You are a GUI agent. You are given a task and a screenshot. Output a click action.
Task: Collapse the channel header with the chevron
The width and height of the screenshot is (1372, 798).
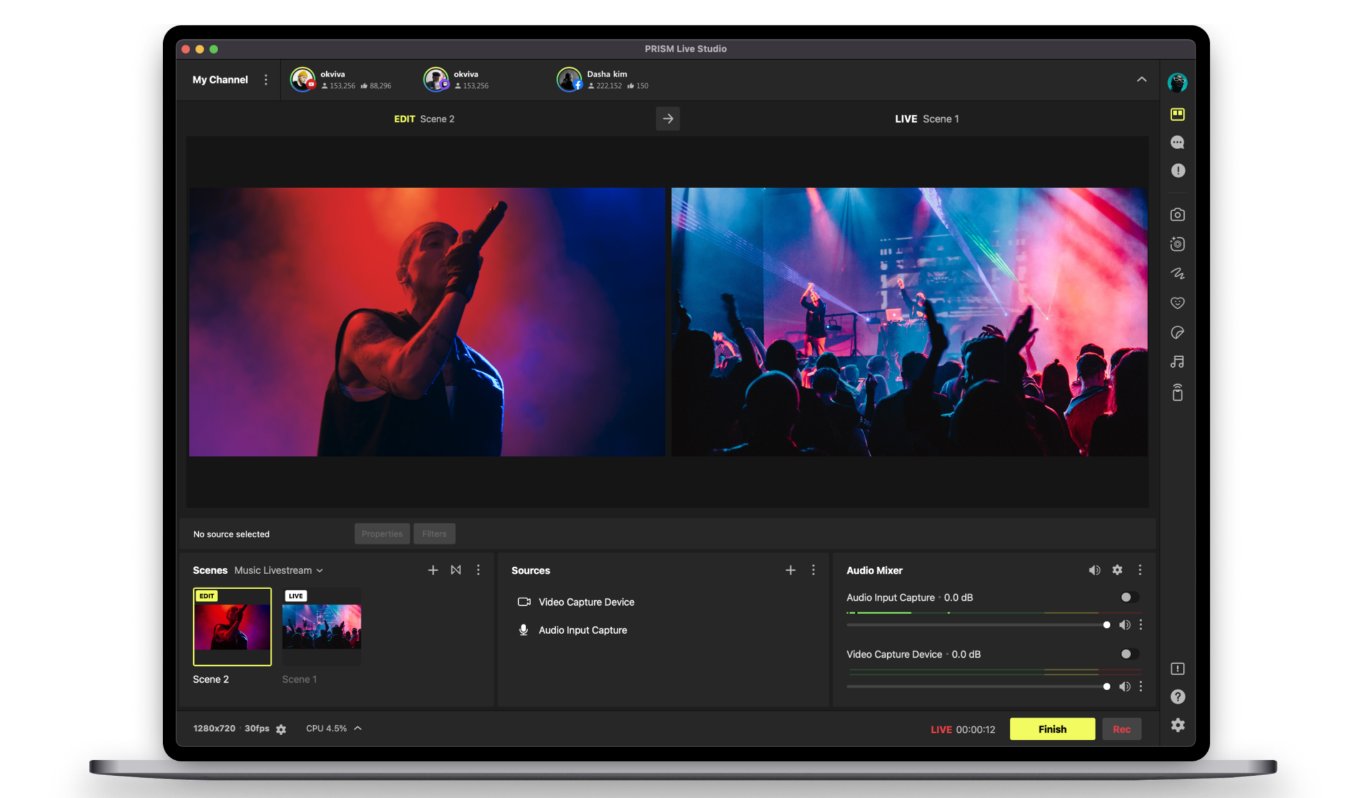click(1141, 78)
